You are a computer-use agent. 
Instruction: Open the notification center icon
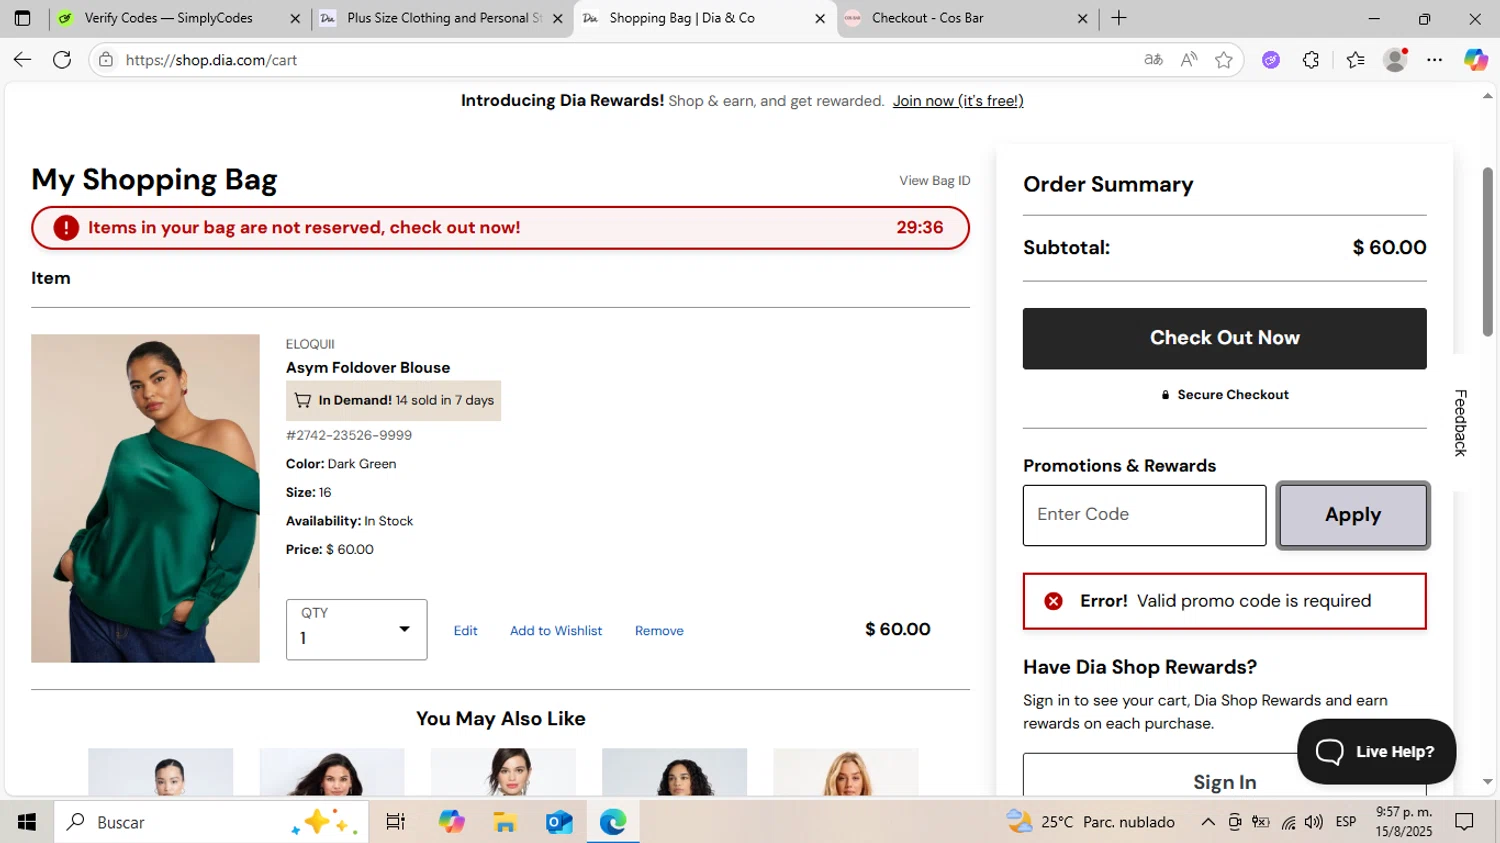[1465, 822]
